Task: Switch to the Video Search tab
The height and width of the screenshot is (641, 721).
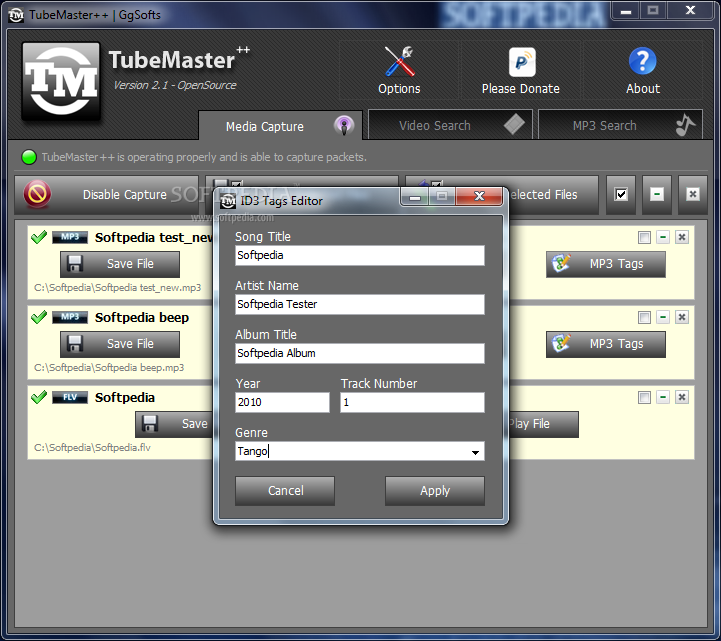Action: coord(450,125)
